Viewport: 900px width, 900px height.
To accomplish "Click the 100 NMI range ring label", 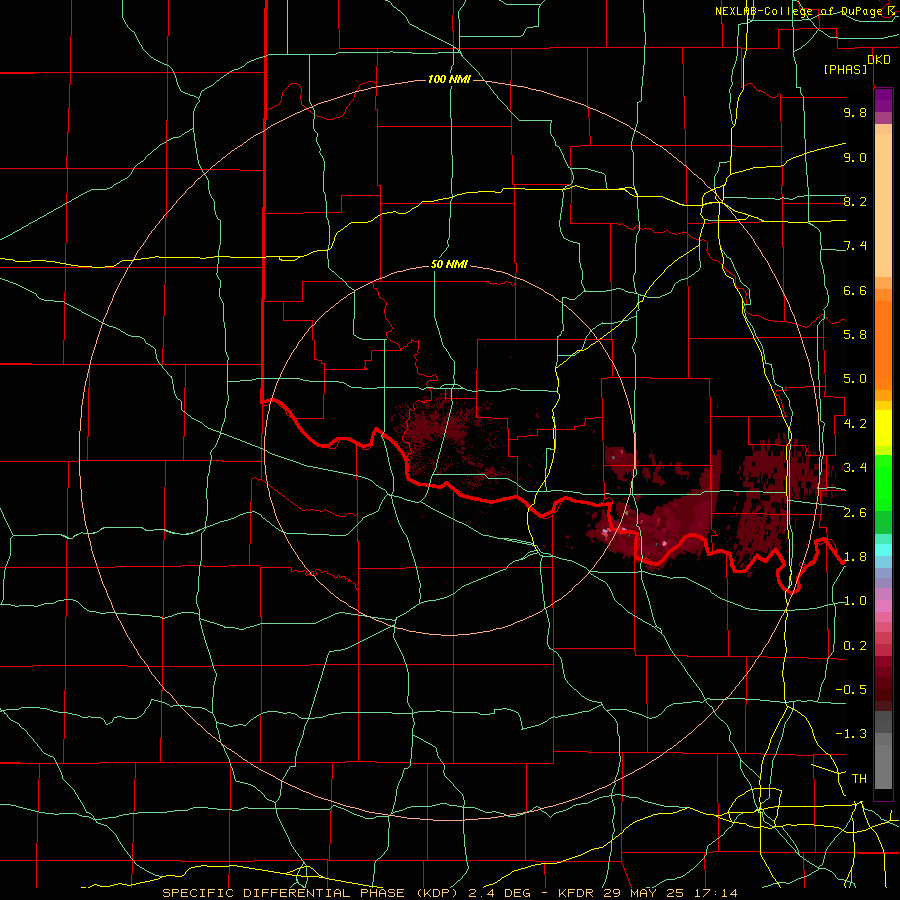I will pos(449,79).
